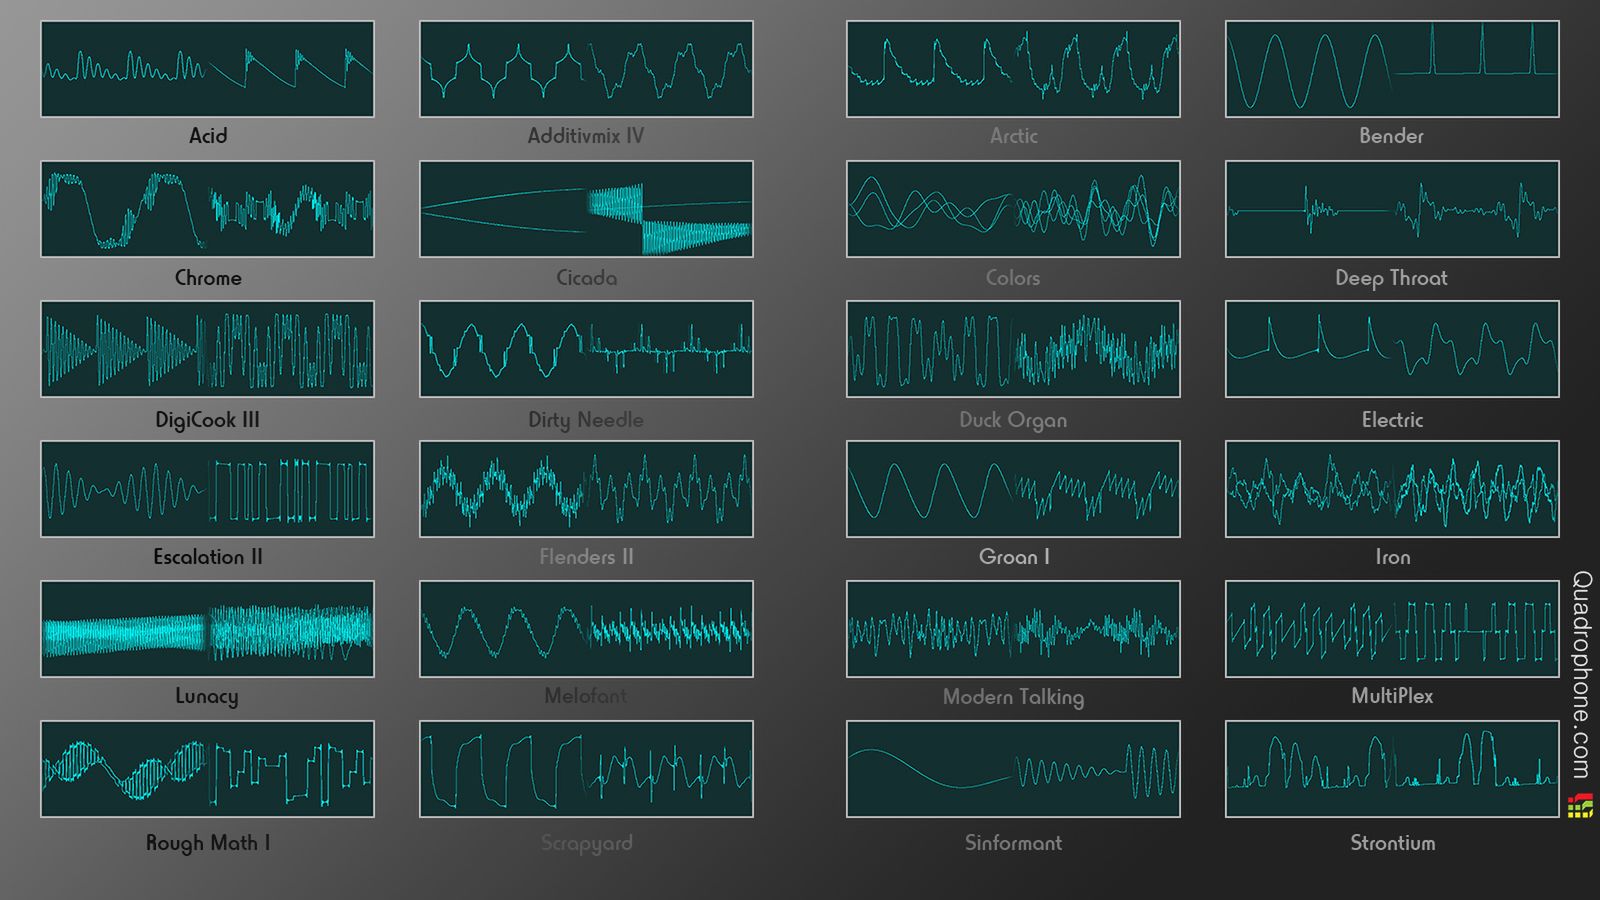View the Arctic waveform preview
Screen dimensions: 1600x900
coord(1013,68)
